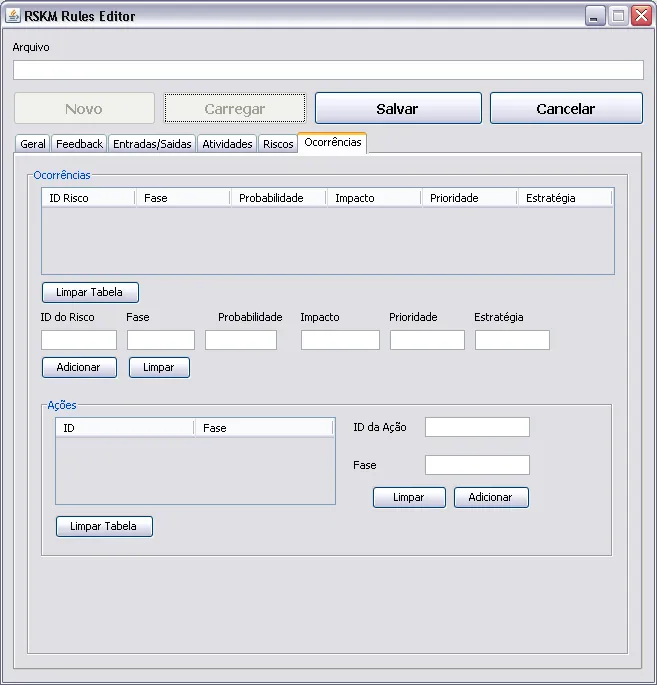The height and width of the screenshot is (685, 657).
Task: Focus the ID do Risco input field
Action: click(x=79, y=340)
